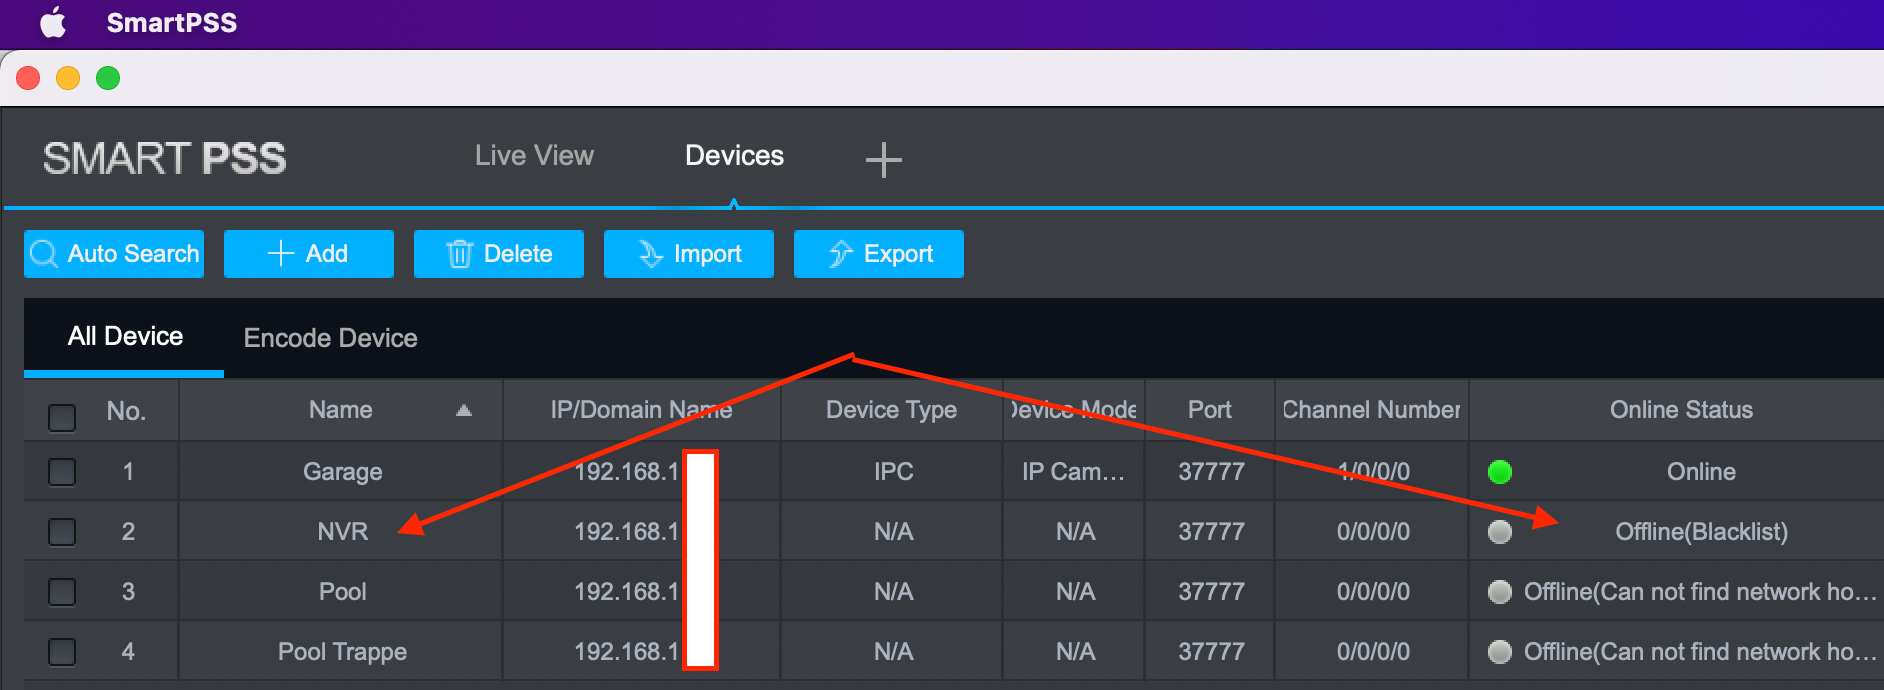The image size is (1884, 690).
Task: Check the box for the Pool row
Action: 62,591
